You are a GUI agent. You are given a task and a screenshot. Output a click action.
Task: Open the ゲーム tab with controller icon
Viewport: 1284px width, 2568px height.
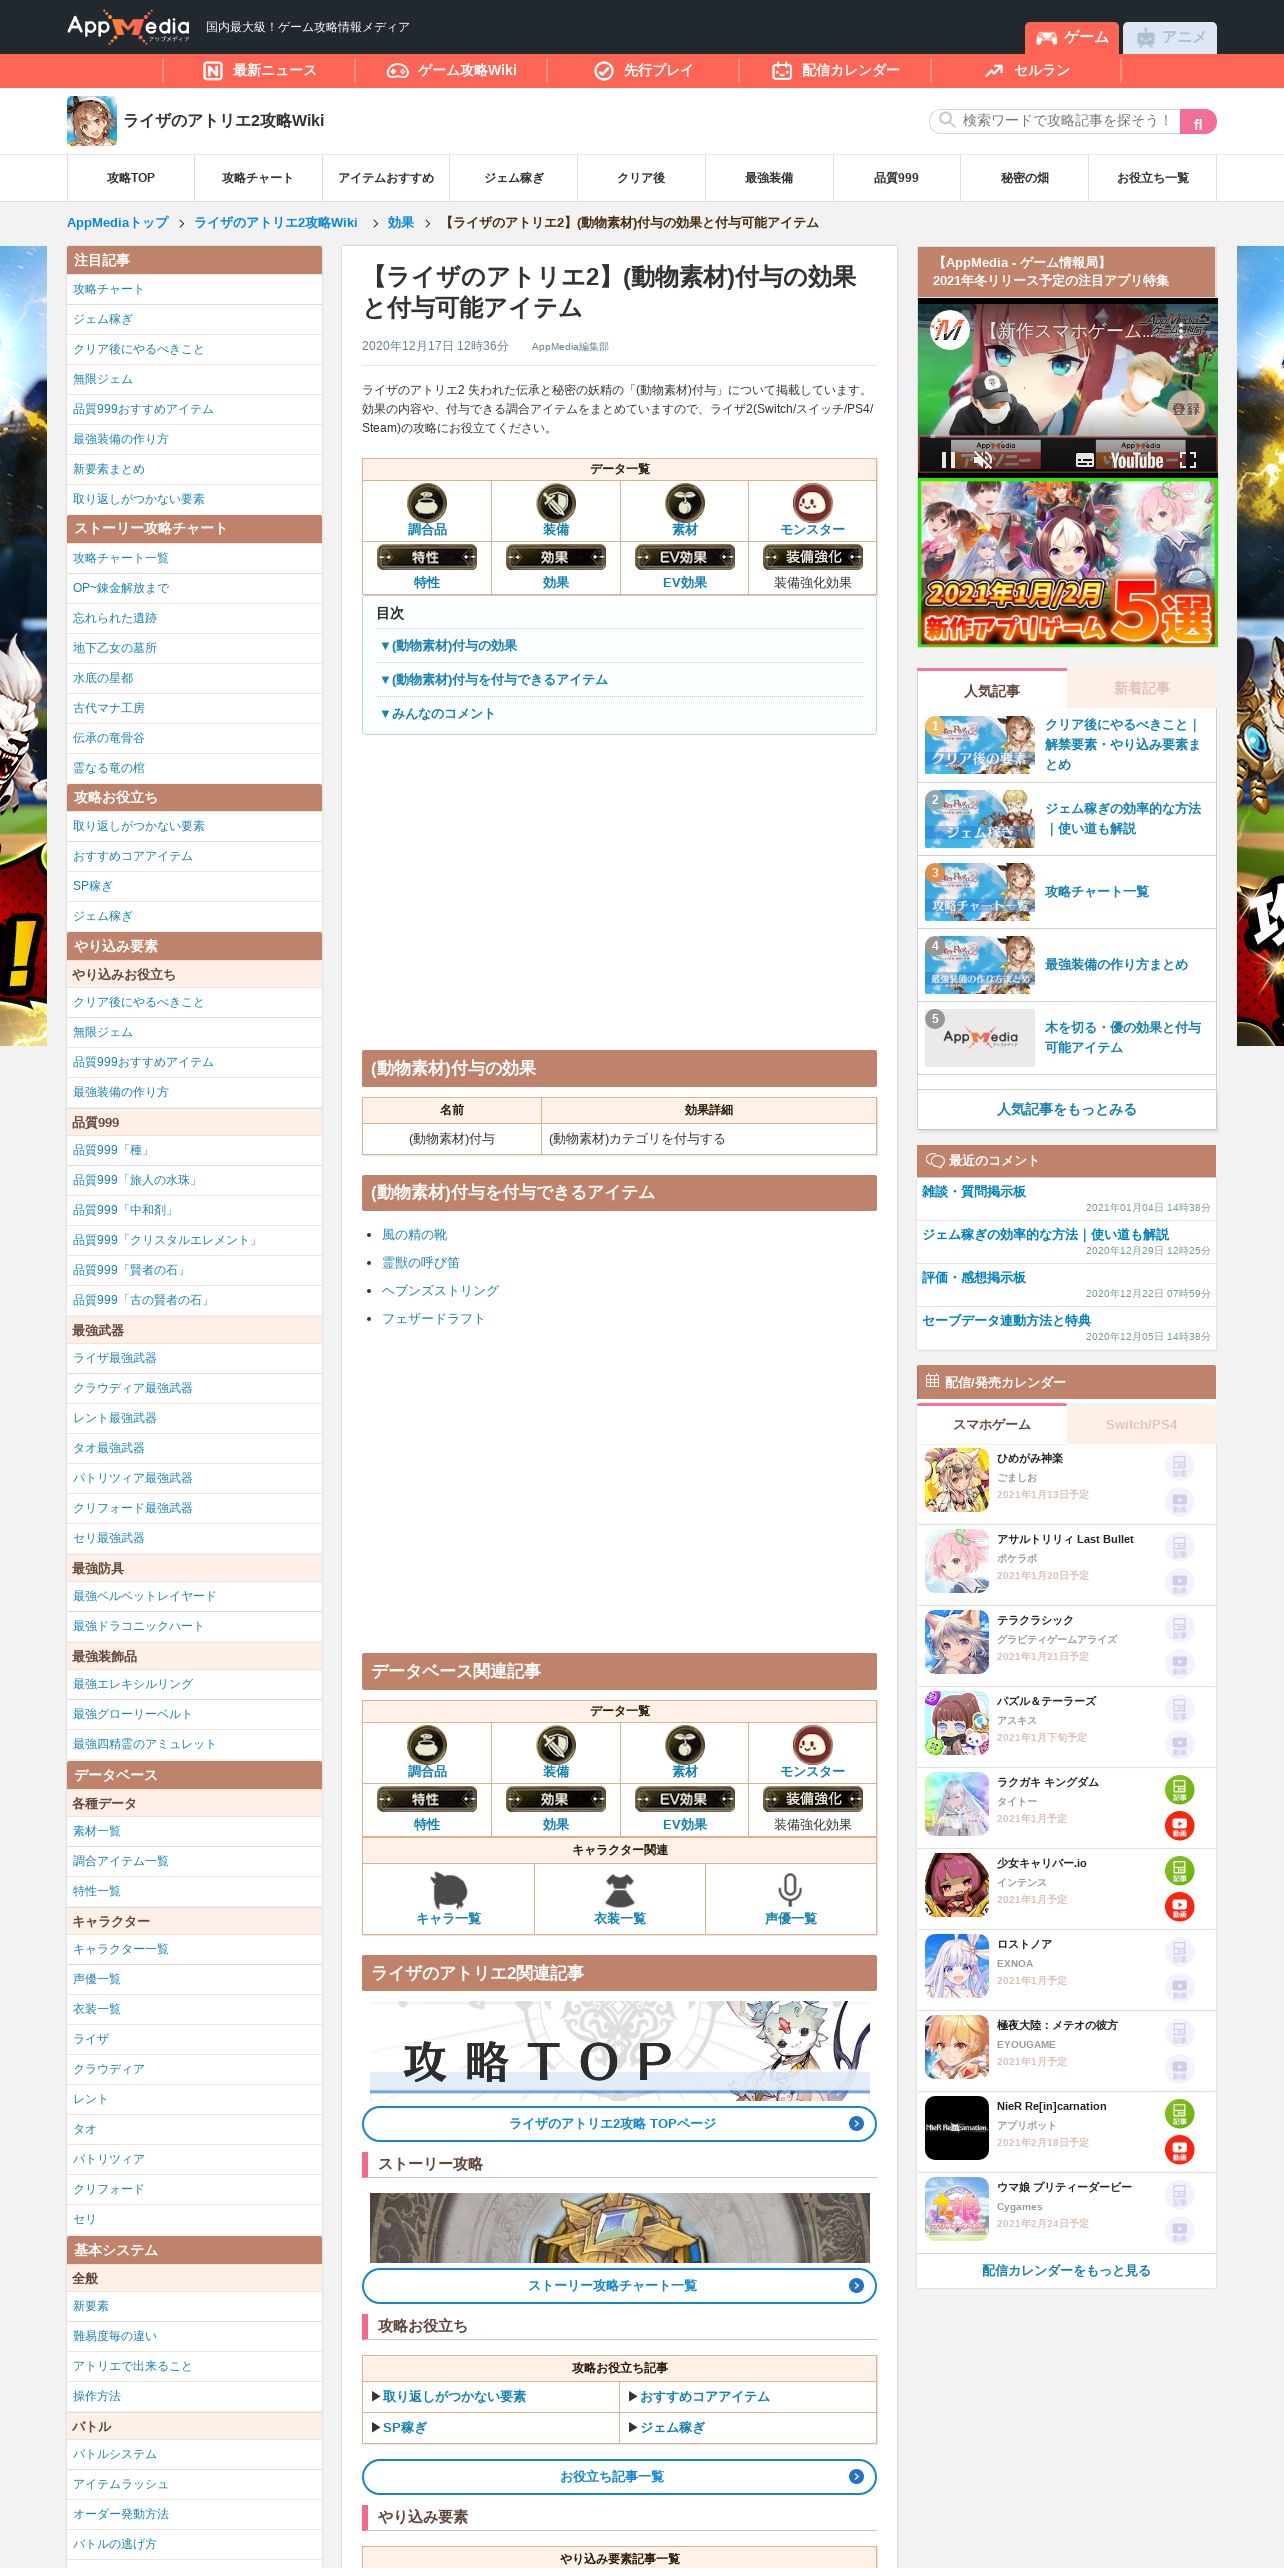pyautogui.click(x=1071, y=38)
